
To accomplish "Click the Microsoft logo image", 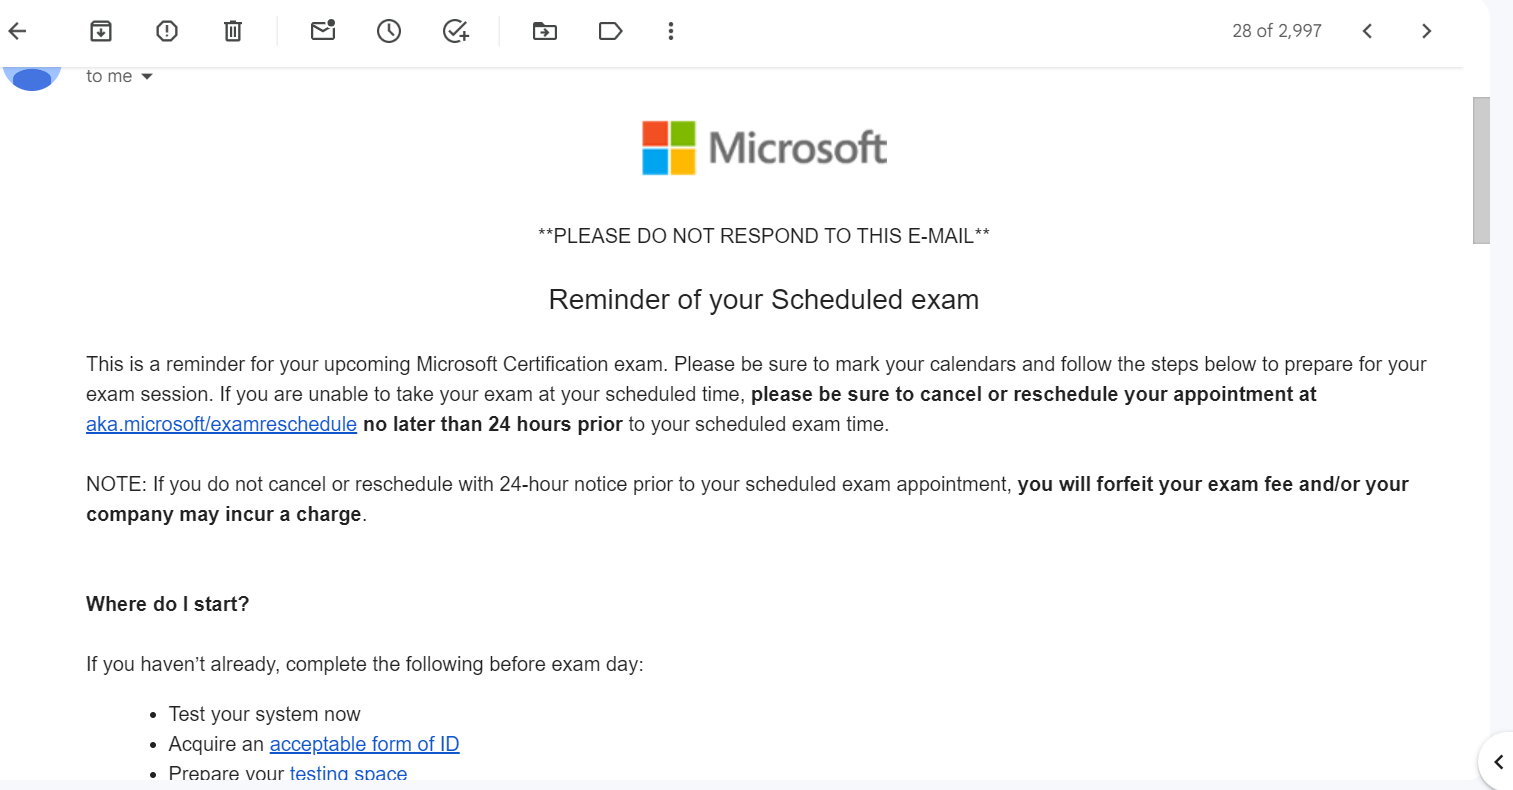I will (764, 148).
